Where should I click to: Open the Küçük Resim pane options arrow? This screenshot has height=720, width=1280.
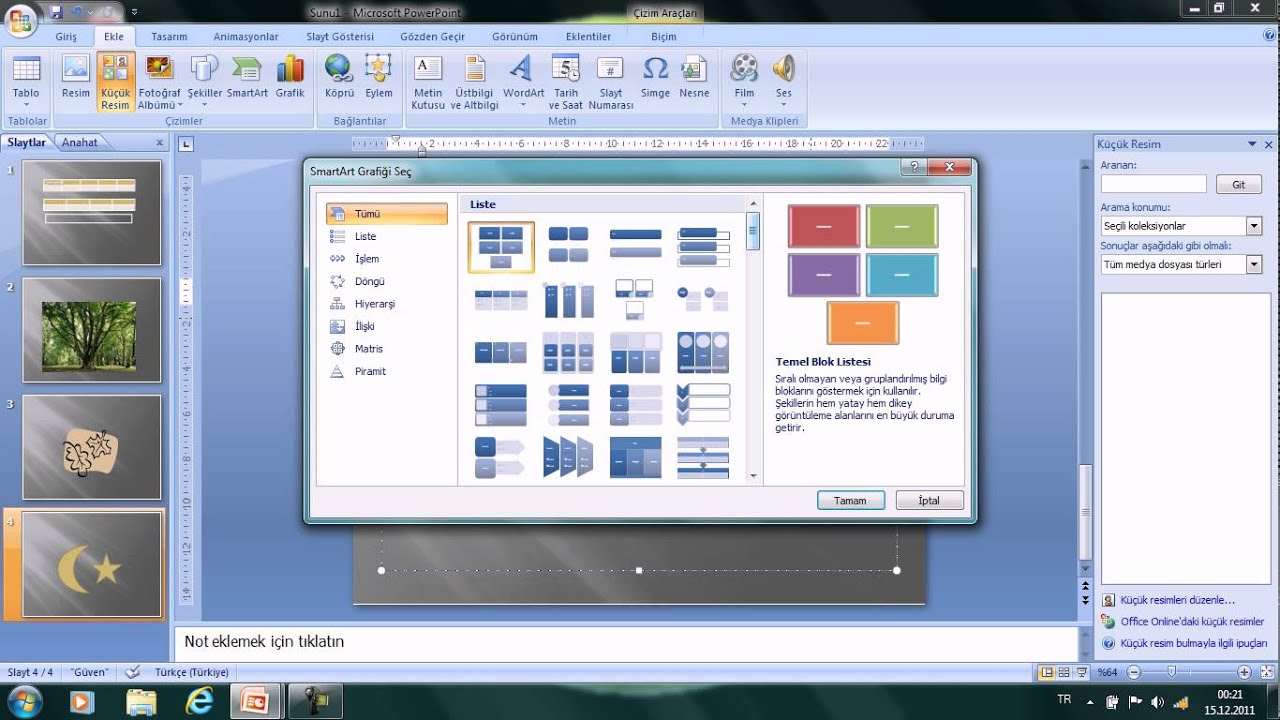pyautogui.click(x=1252, y=144)
